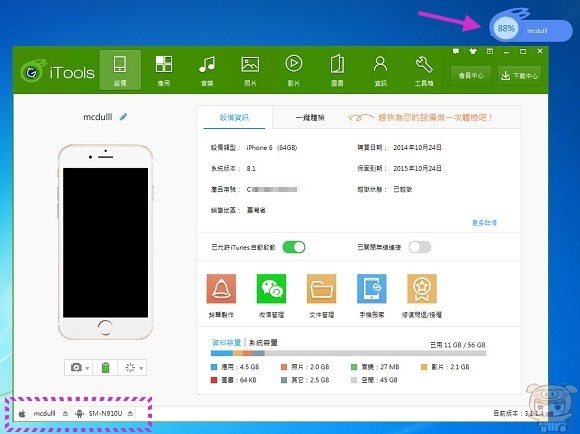Screen dimensions: 580x434
Task: Click the iPhone preview image
Action: point(105,242)
